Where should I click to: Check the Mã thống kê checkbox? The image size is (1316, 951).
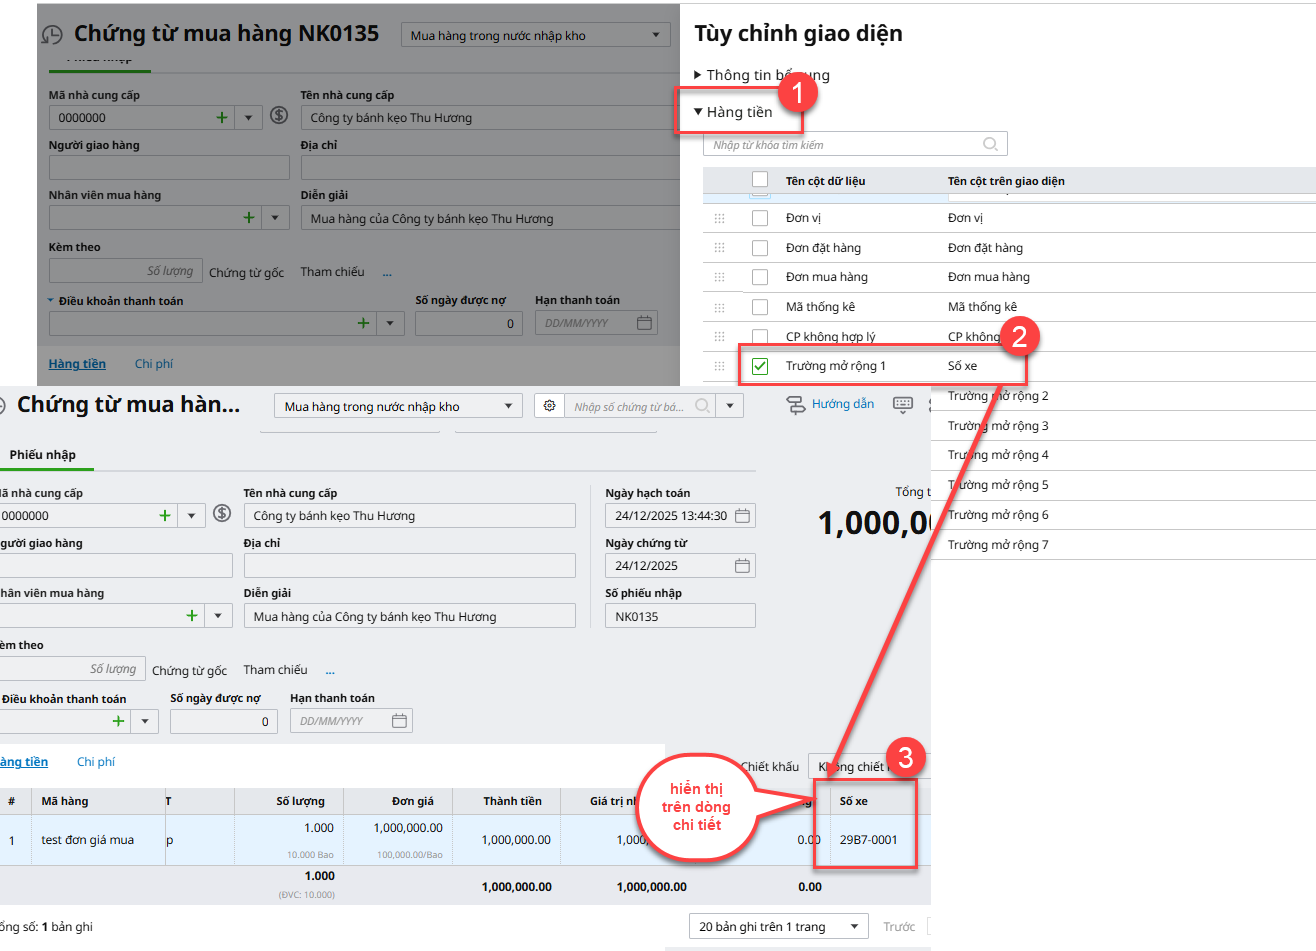(x=760, y=307)
